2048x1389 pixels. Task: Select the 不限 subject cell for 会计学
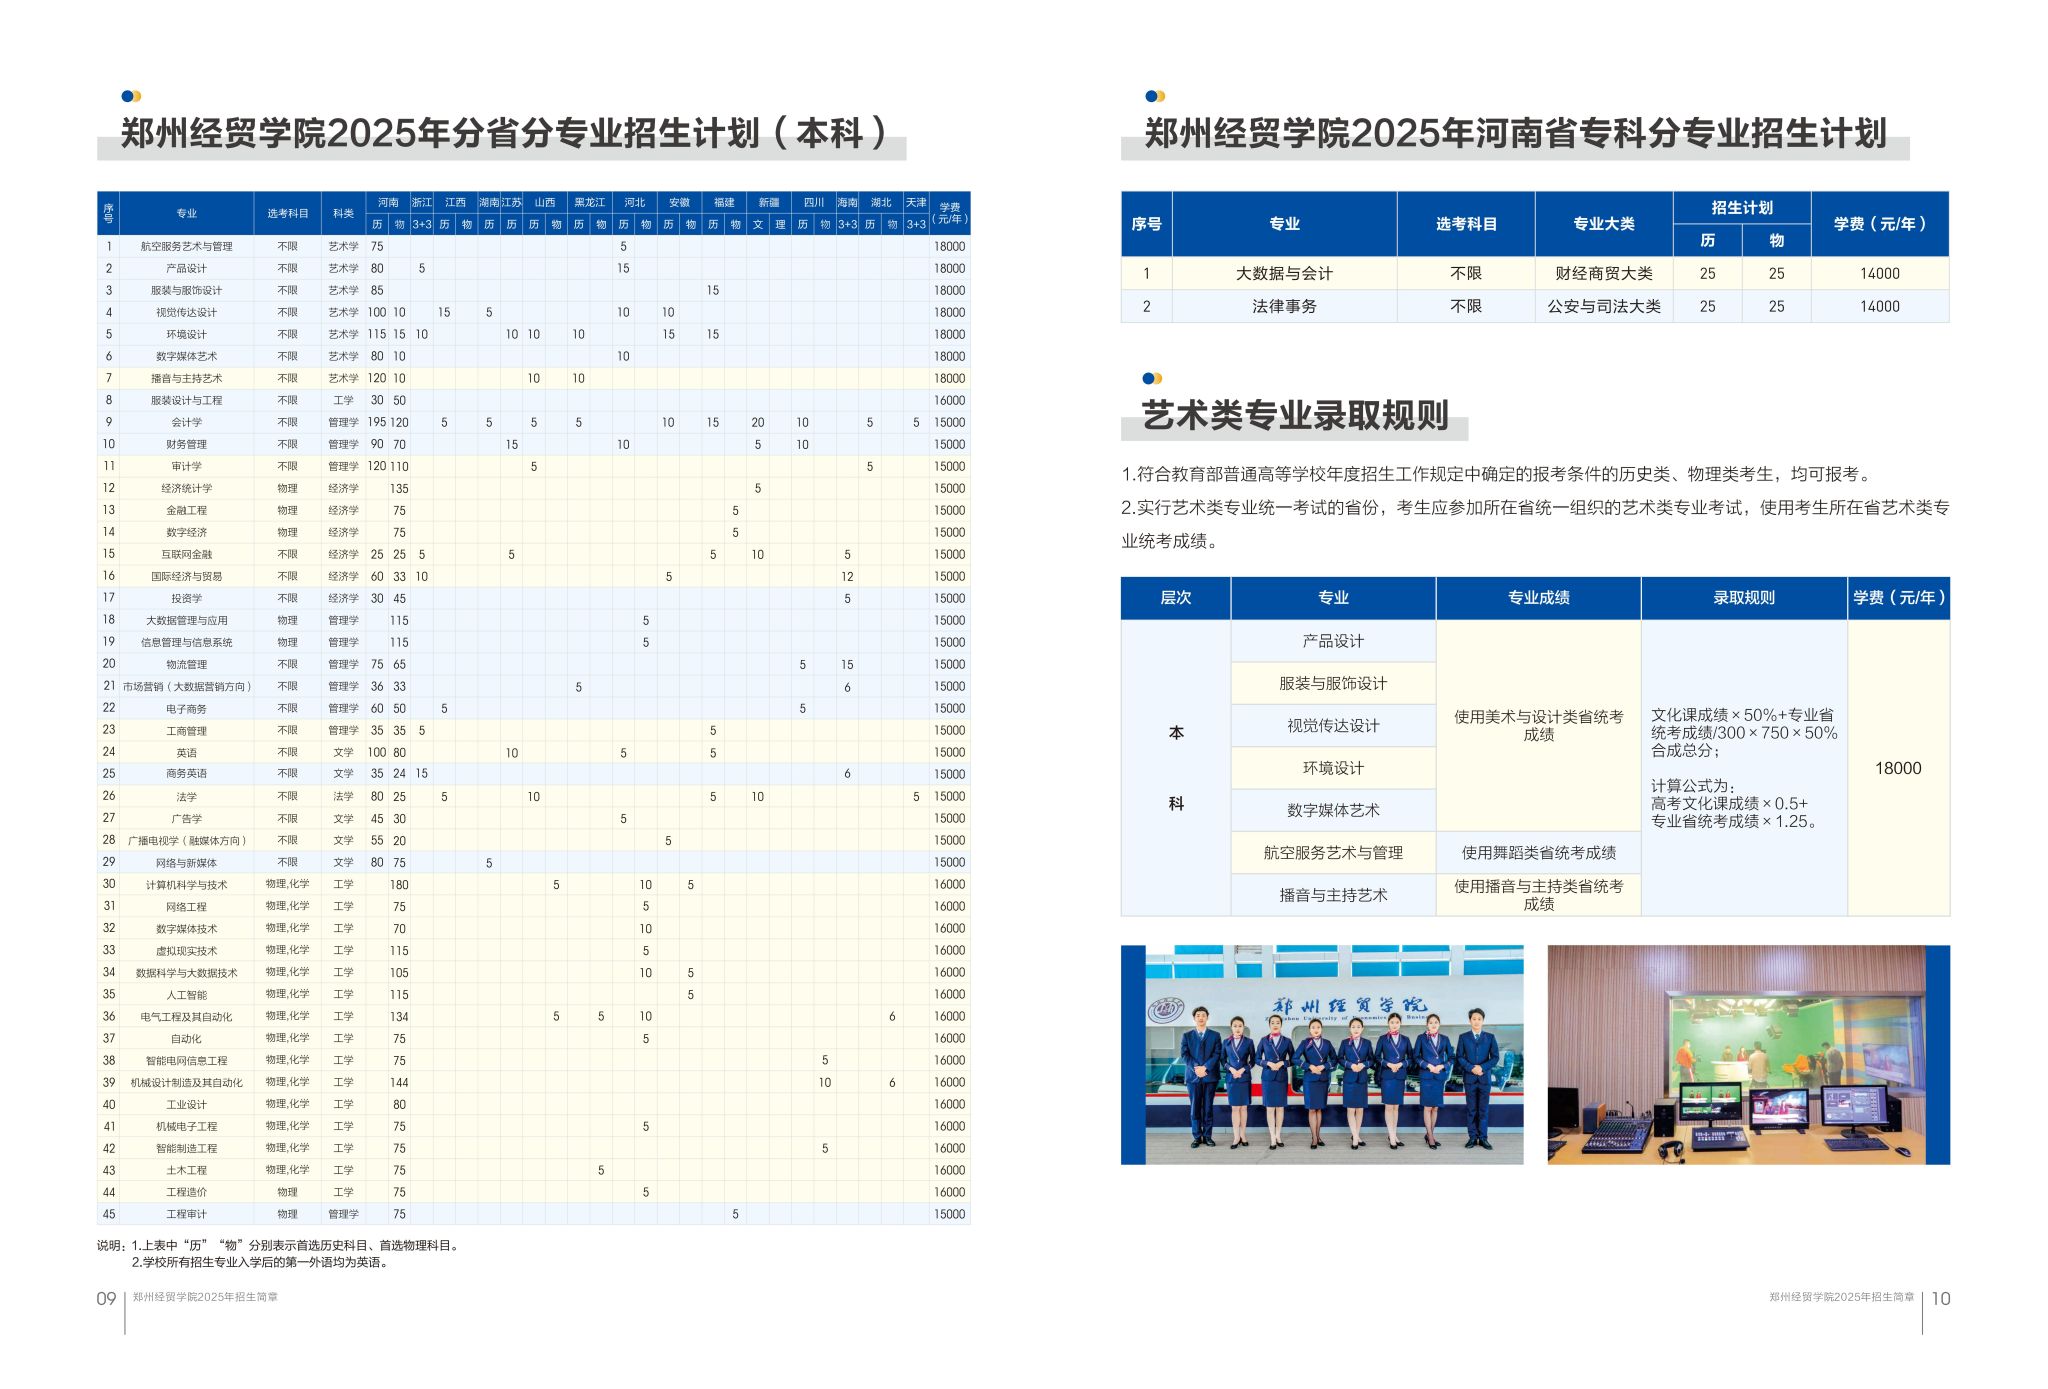pyautogui.click(x=287, y=422)
